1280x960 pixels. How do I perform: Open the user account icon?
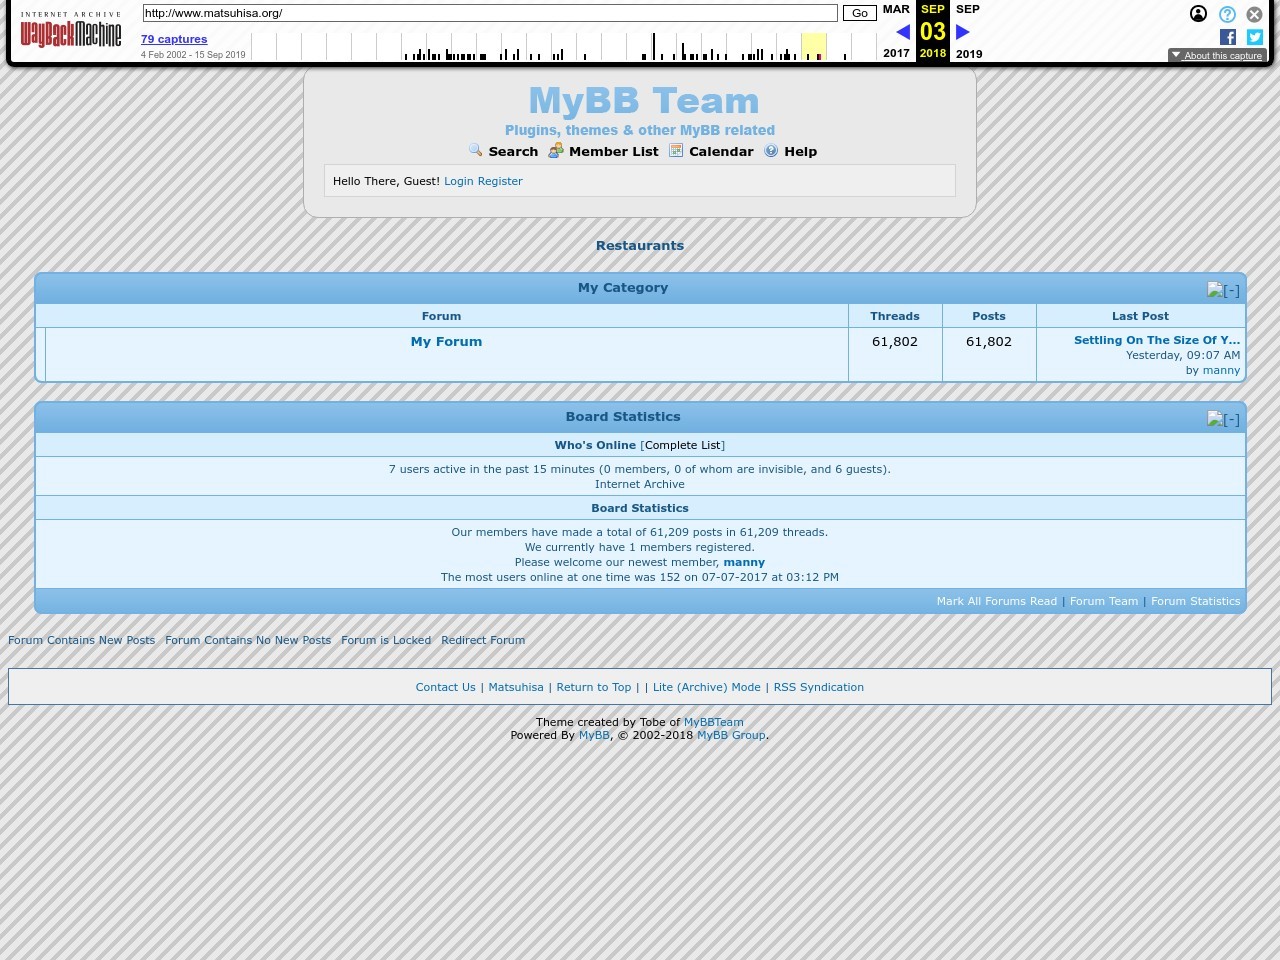pyautogui.click(x=1198, y=14)
